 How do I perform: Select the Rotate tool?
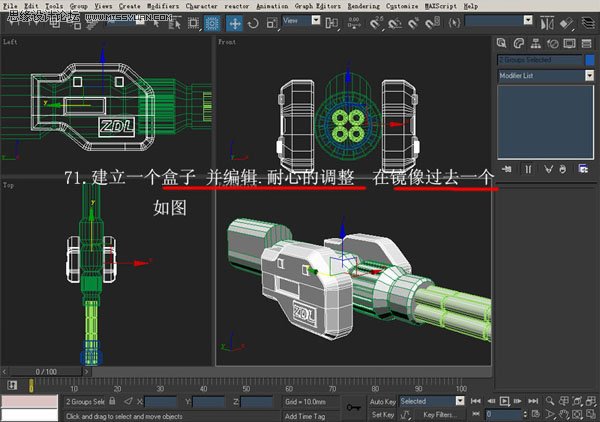pyautogui.click(x=253, y=23)
